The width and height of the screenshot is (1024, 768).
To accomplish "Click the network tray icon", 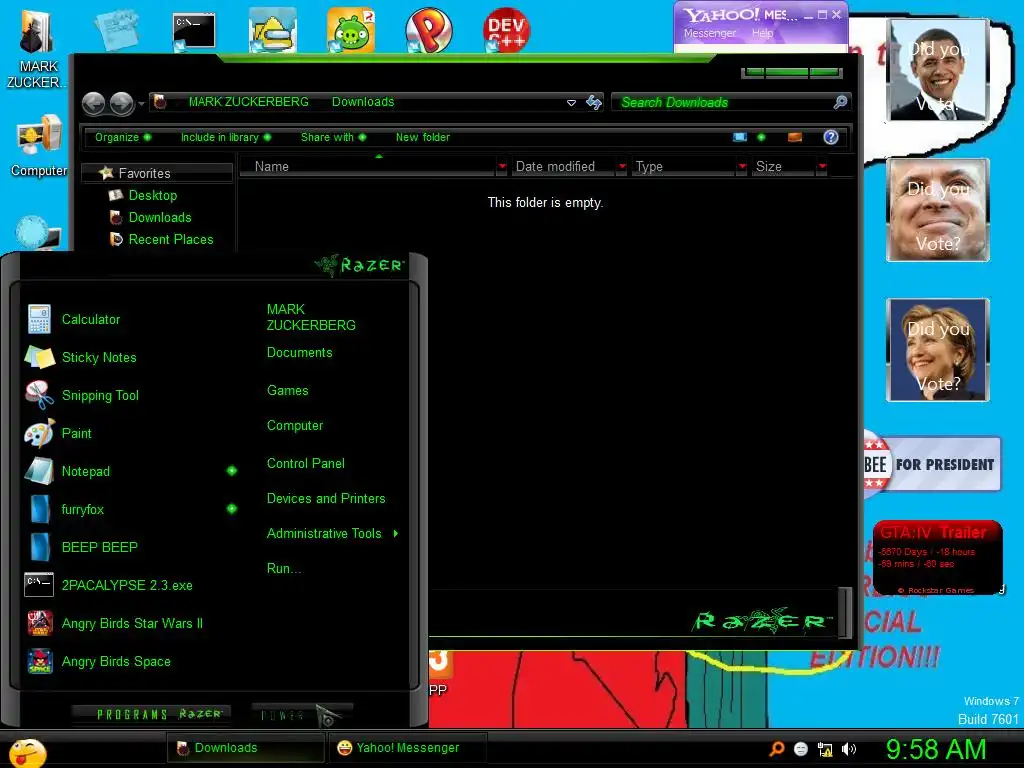I will [x=825, y=749].
